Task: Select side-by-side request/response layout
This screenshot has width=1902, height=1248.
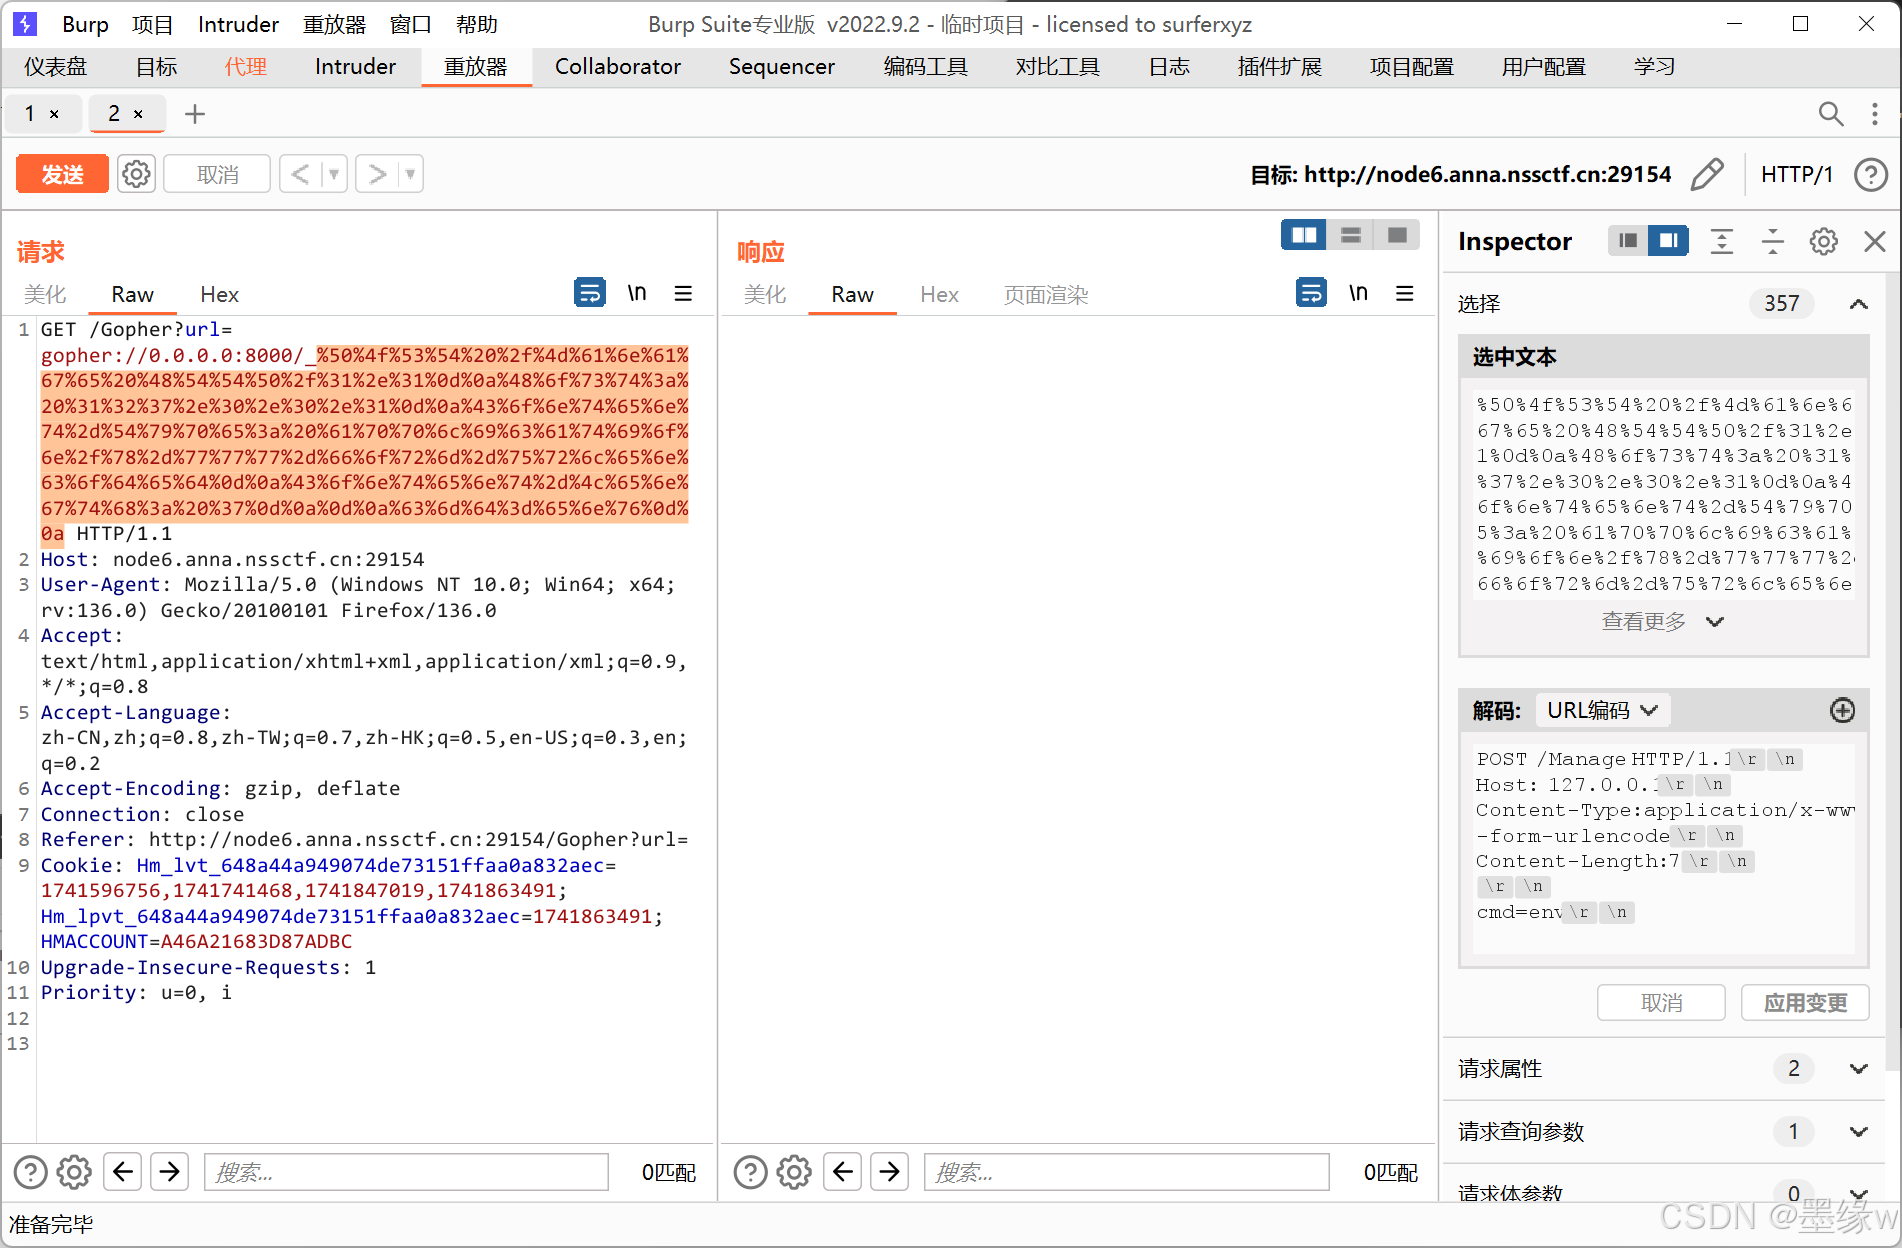Action: point(1304,235)
